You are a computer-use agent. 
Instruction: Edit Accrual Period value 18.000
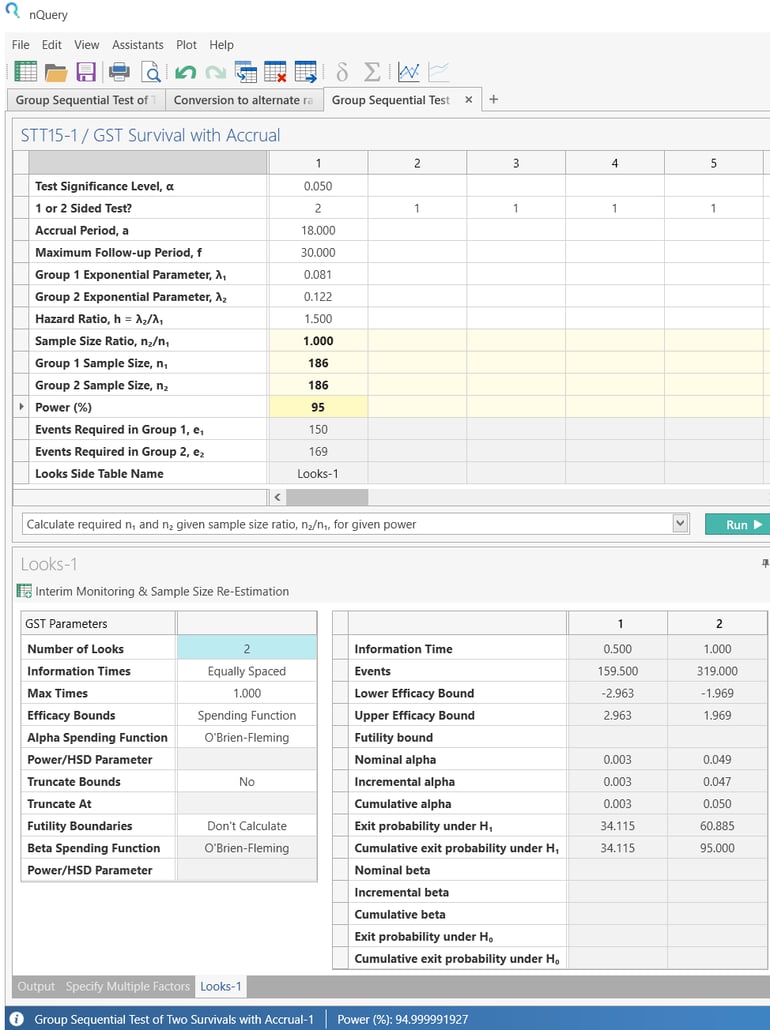(x=318, y=231)
